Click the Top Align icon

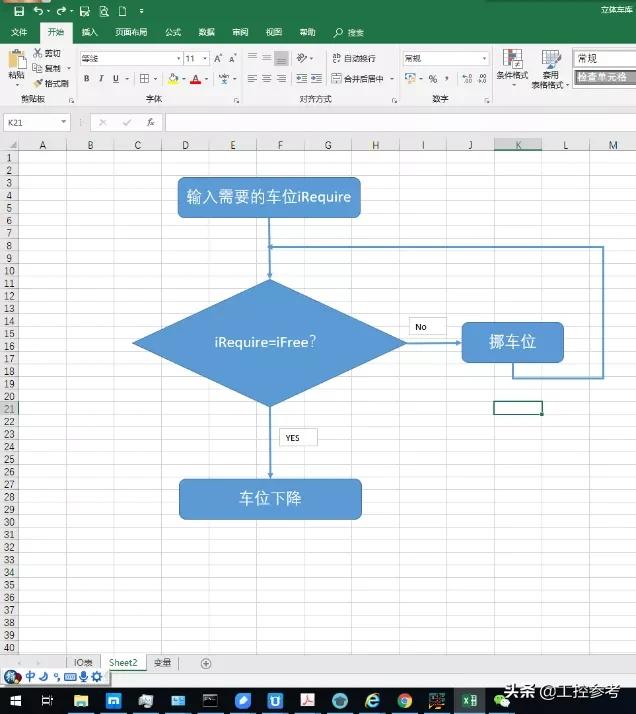(252, 57)
